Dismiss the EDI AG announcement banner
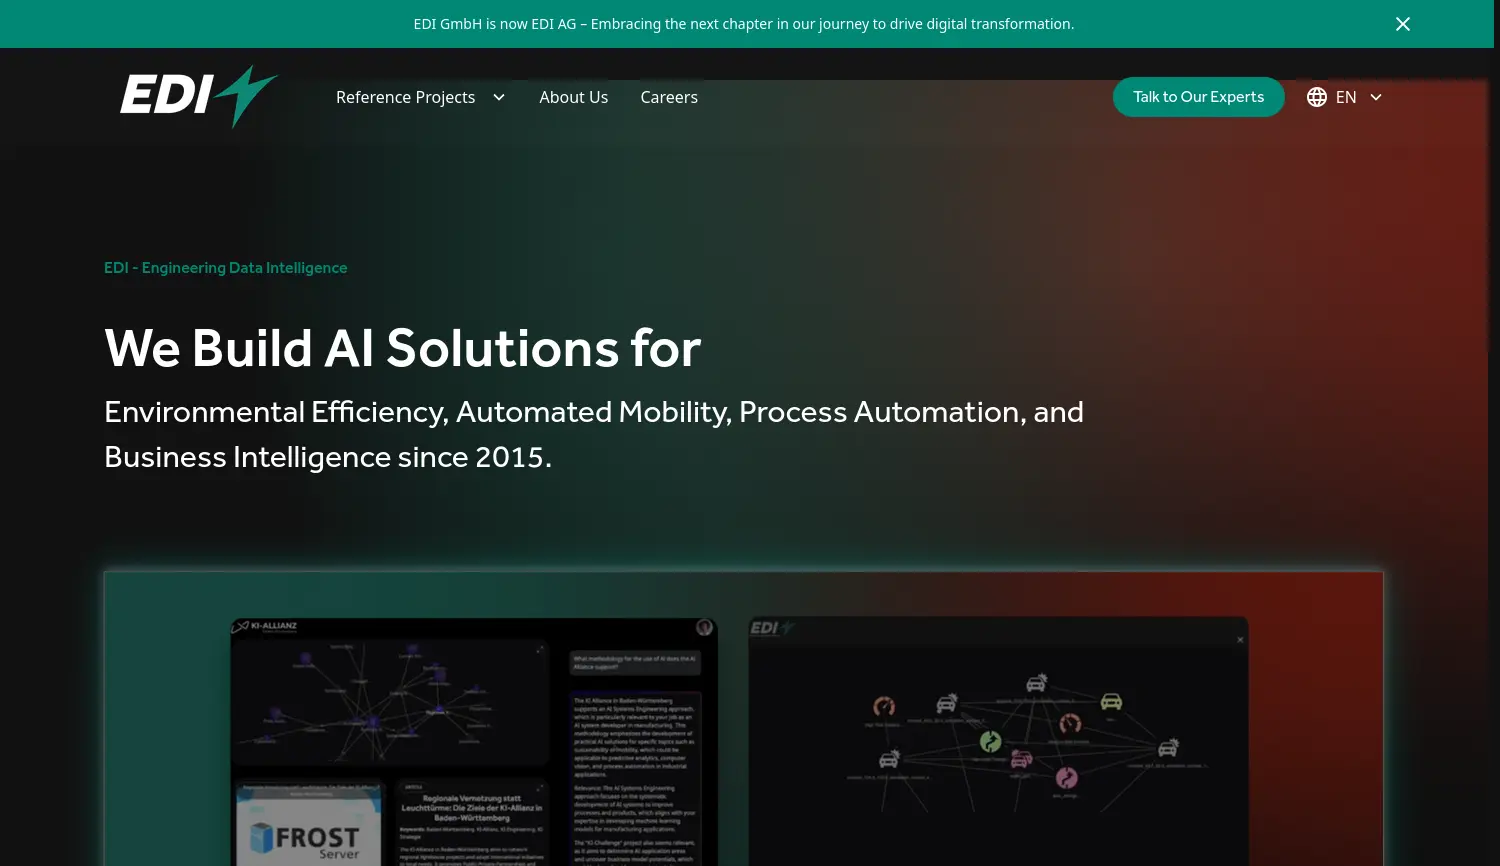 point(1402,24)
